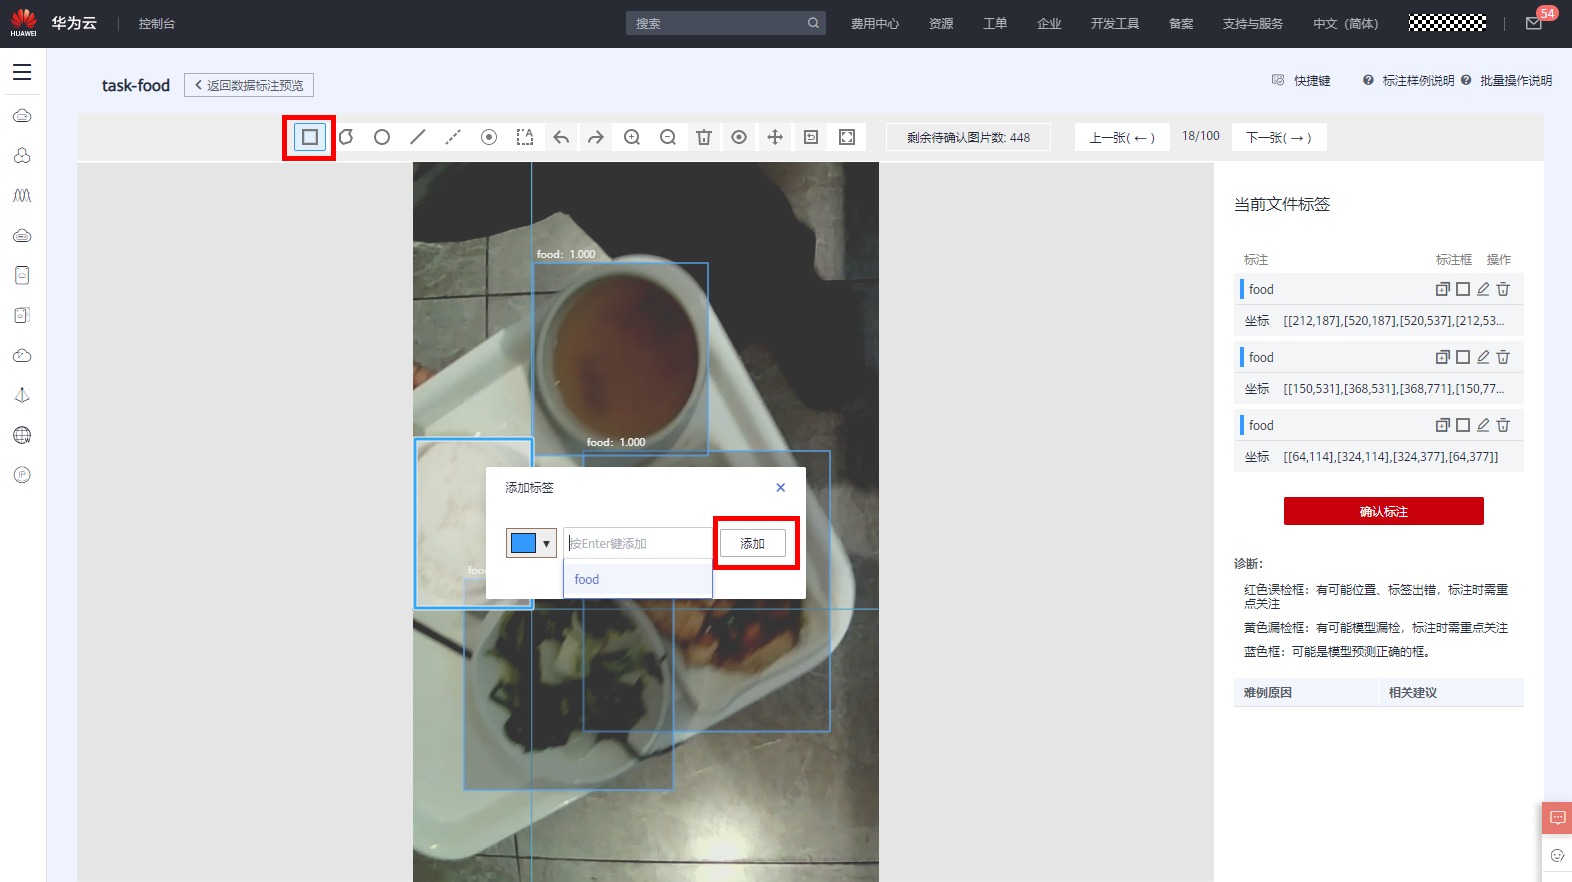Toggle fullscreen view icon in toolbar
Viewport: 1572px width, 882px height.
coord(847,137)
